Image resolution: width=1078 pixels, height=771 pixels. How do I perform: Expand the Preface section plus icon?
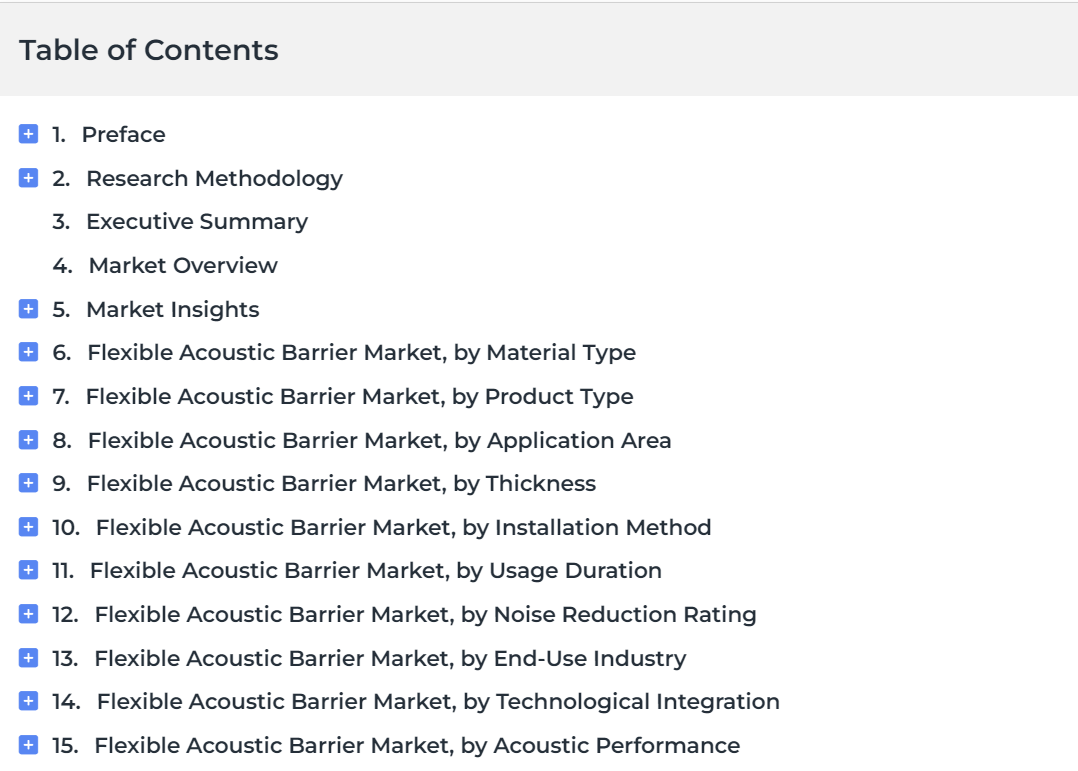pos(28,134)
